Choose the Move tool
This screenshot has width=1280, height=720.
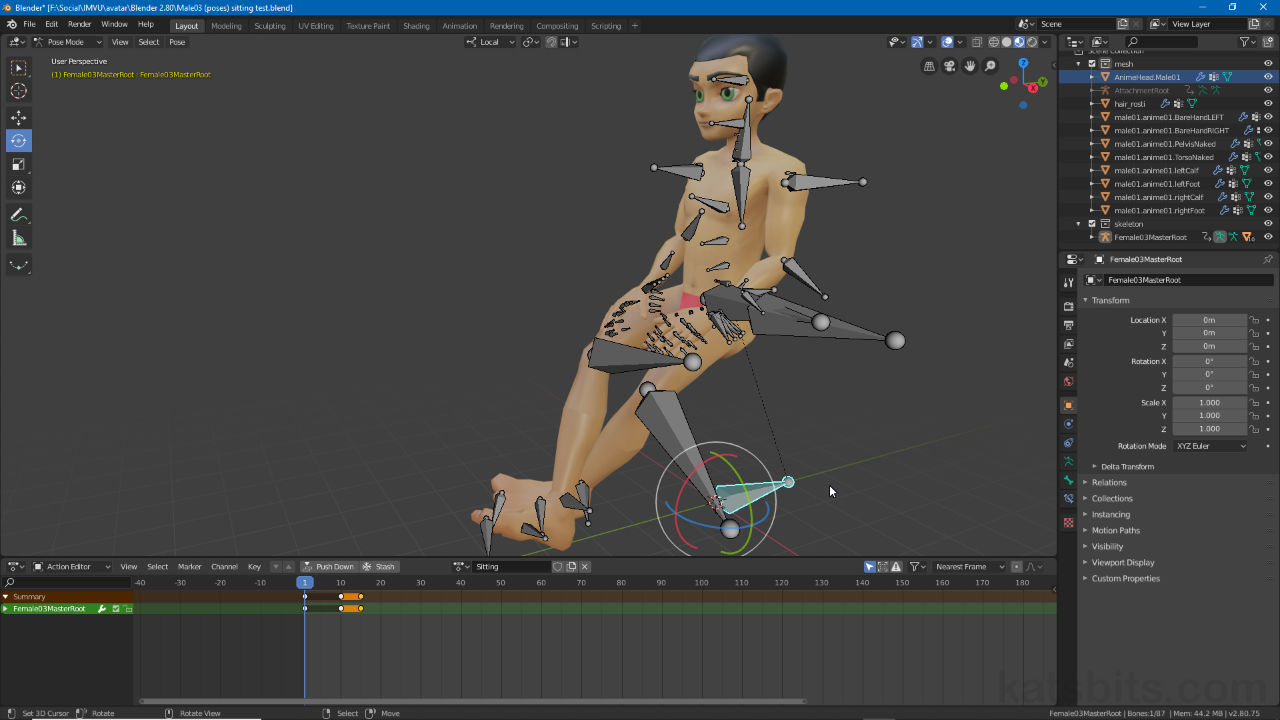coord(19,117)
